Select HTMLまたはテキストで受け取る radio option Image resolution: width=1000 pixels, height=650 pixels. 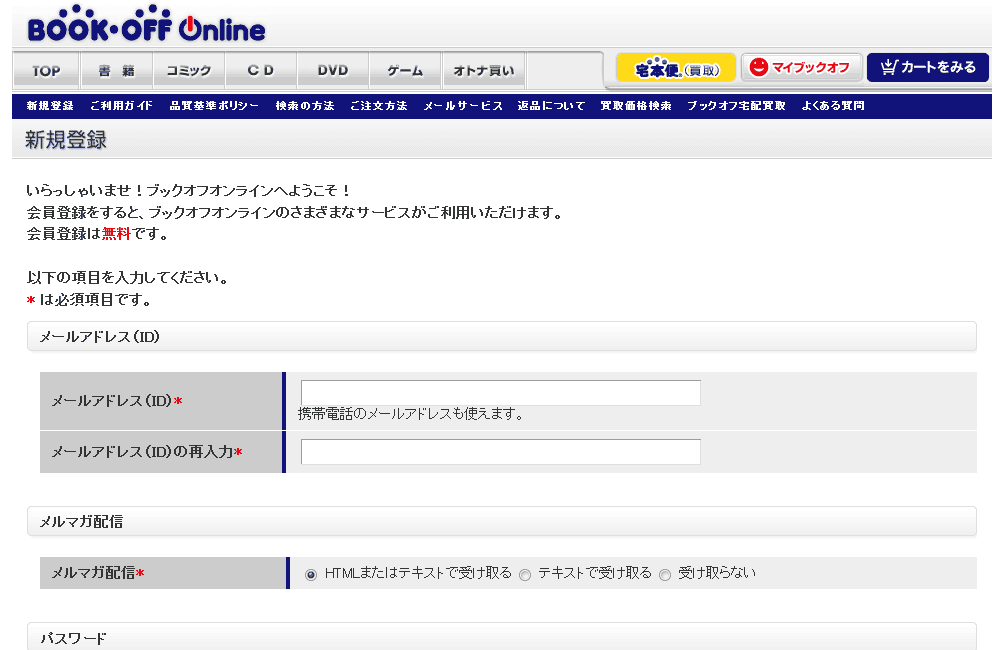(311, 574)
